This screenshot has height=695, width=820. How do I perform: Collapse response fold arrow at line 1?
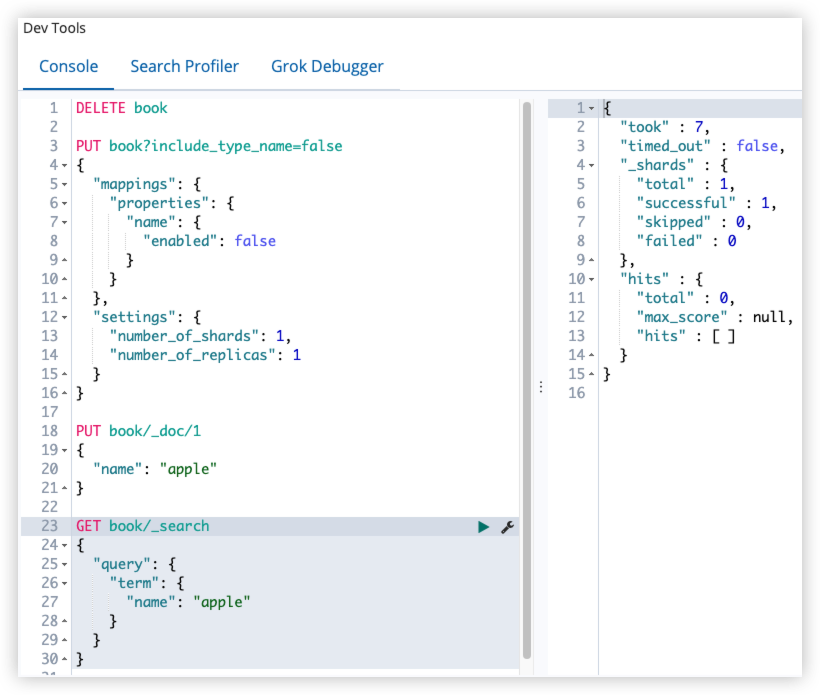click(591, 109)
